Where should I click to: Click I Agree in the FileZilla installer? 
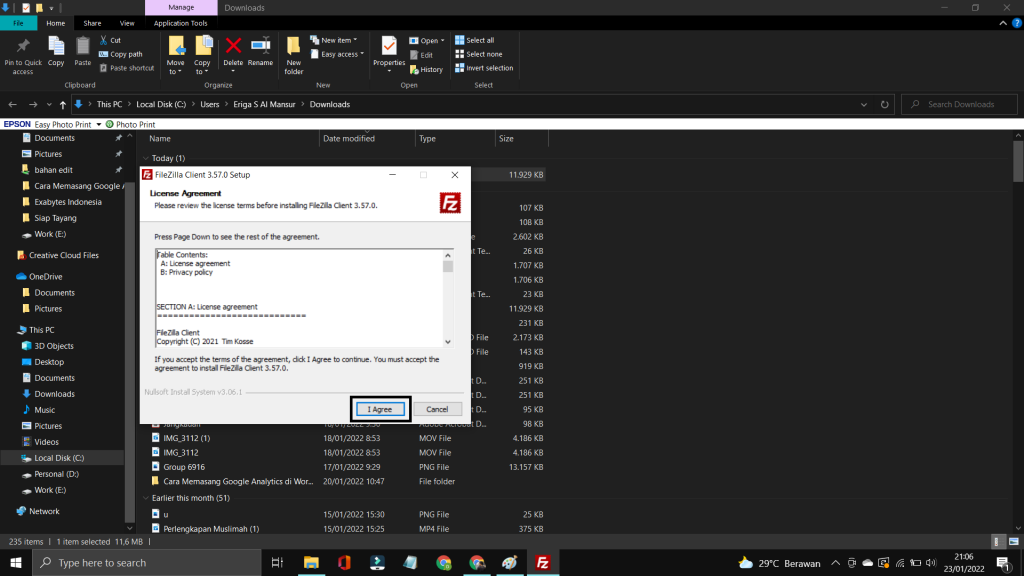pos(379,408)
